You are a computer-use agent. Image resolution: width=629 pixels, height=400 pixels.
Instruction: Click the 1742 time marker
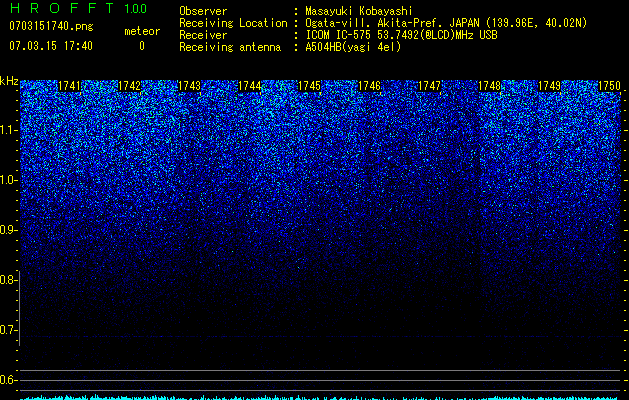click(x=130, y=86)
